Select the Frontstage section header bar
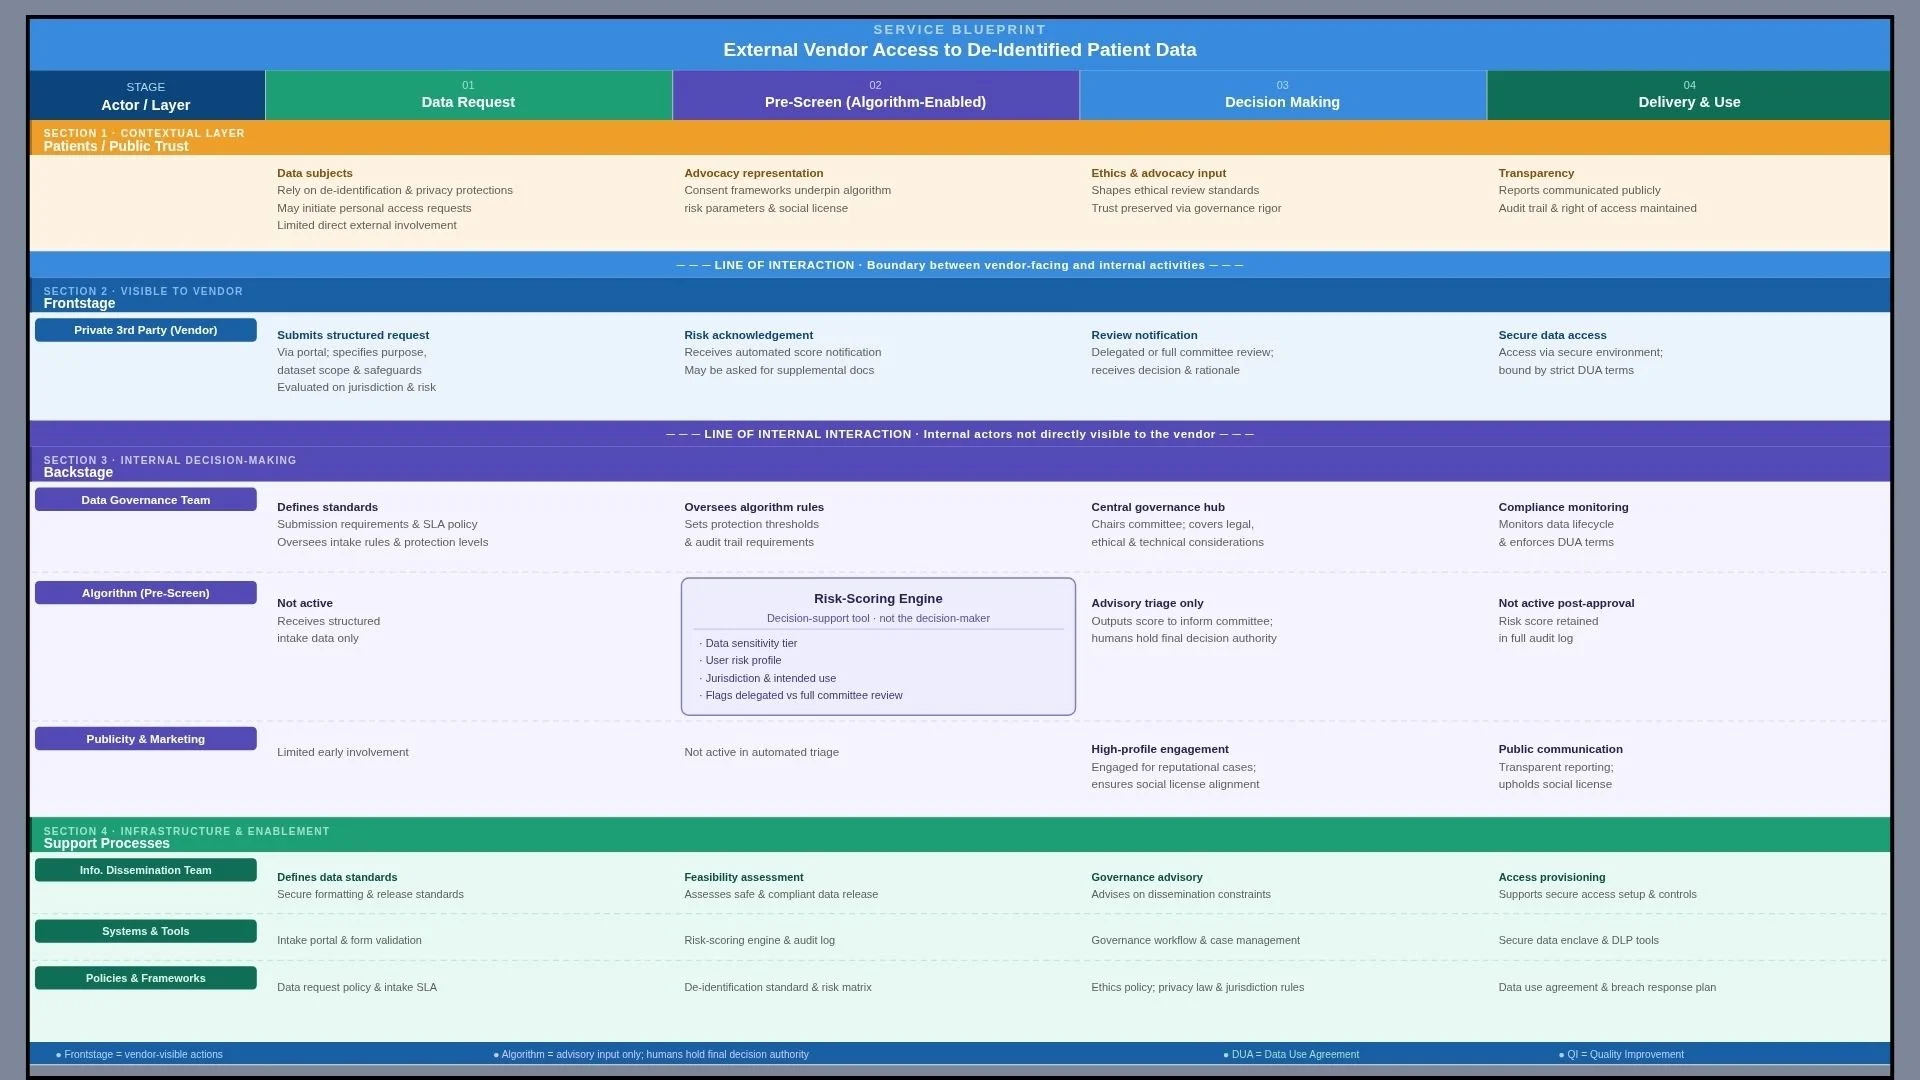Image resolution: width=1920 pixels, height=1080 pixels. tap(79, 303)
